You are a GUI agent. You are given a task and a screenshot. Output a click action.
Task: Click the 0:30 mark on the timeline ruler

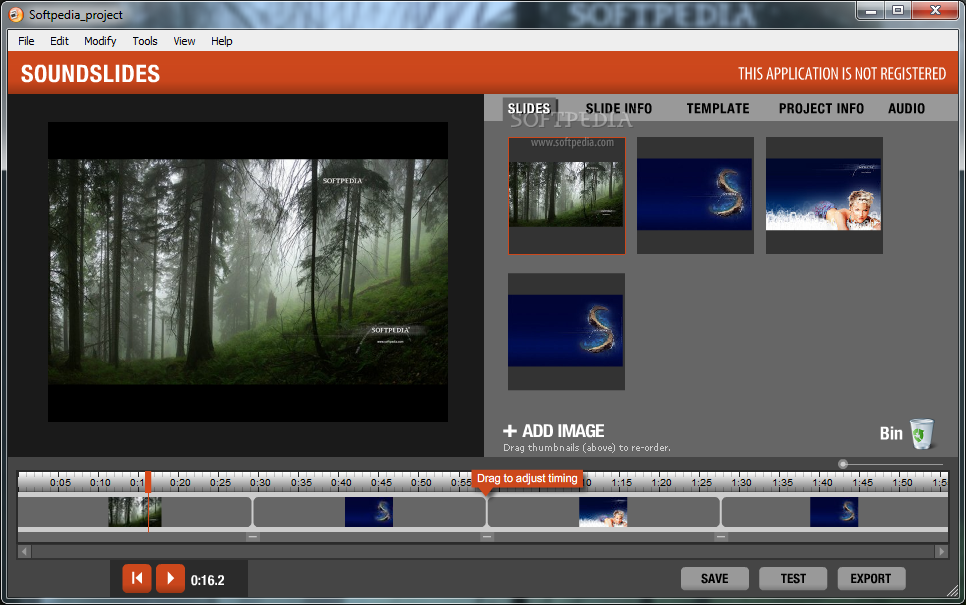[261, 482]
